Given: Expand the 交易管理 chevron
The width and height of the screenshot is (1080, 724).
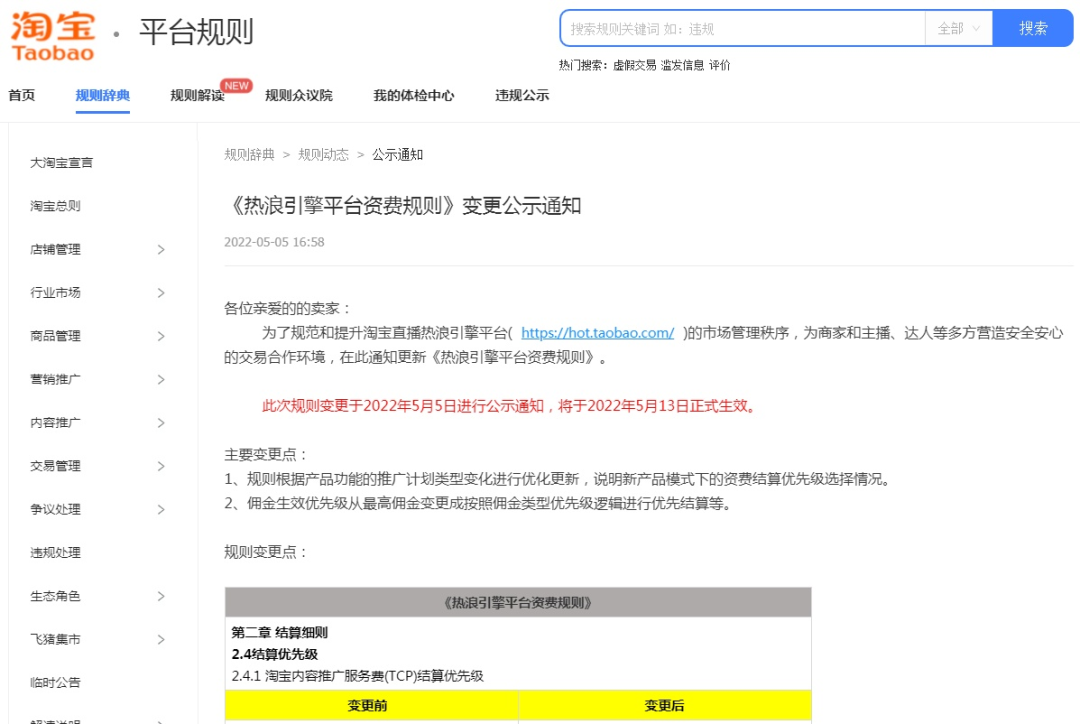Looking at the screenshot, I should [160, 466].
